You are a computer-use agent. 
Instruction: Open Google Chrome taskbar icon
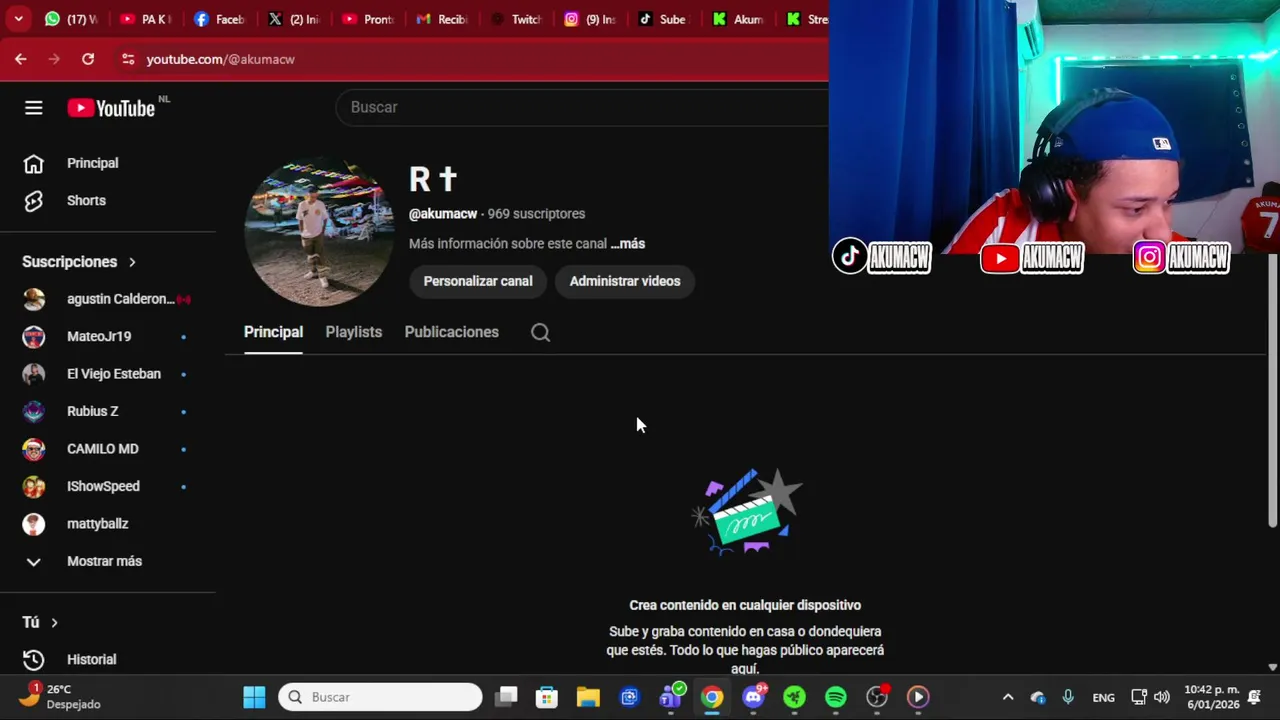(x=712, y=697)
